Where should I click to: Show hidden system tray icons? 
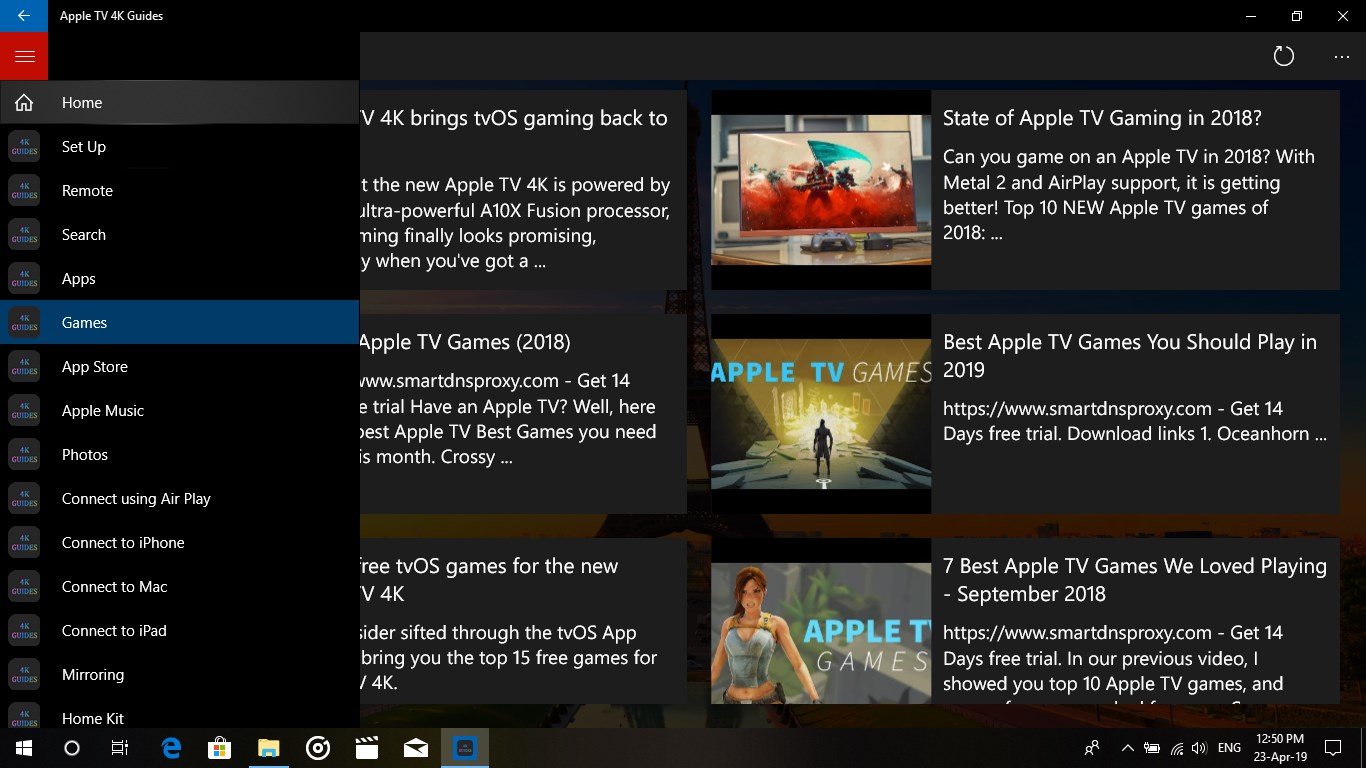point(1127,748)
